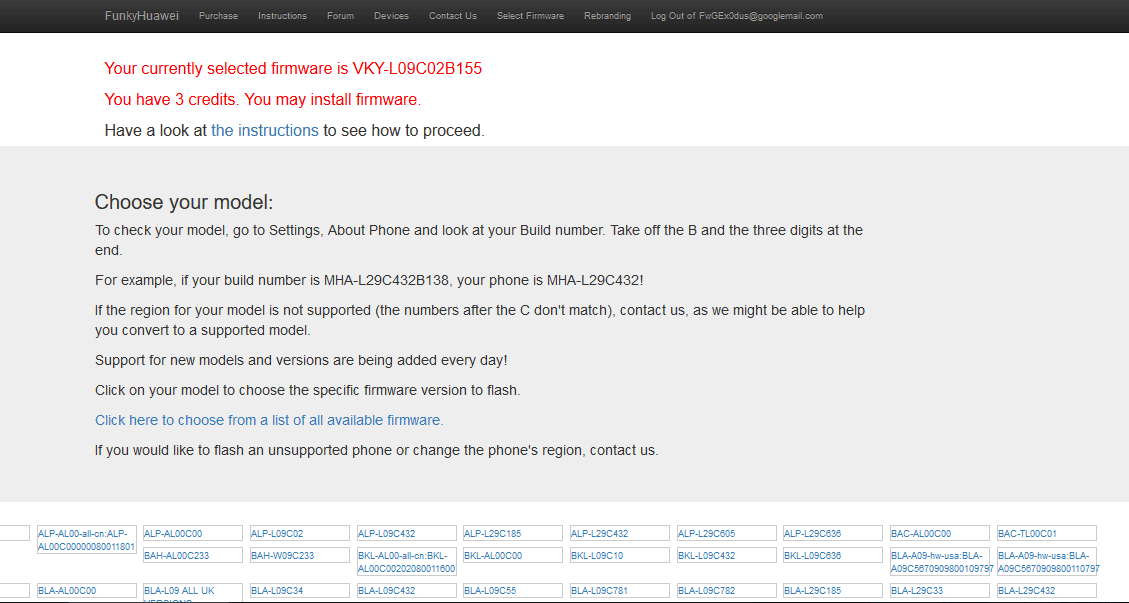The width and height of the screenshot is (1129, 603).
Task: Click the link listing all available firmware
Action: tap(269, 420)
